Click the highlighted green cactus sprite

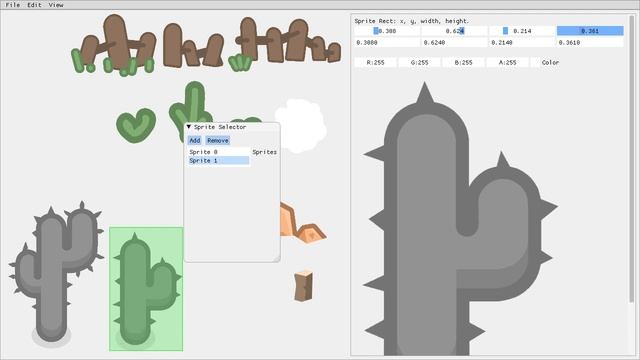pos(146,289)
